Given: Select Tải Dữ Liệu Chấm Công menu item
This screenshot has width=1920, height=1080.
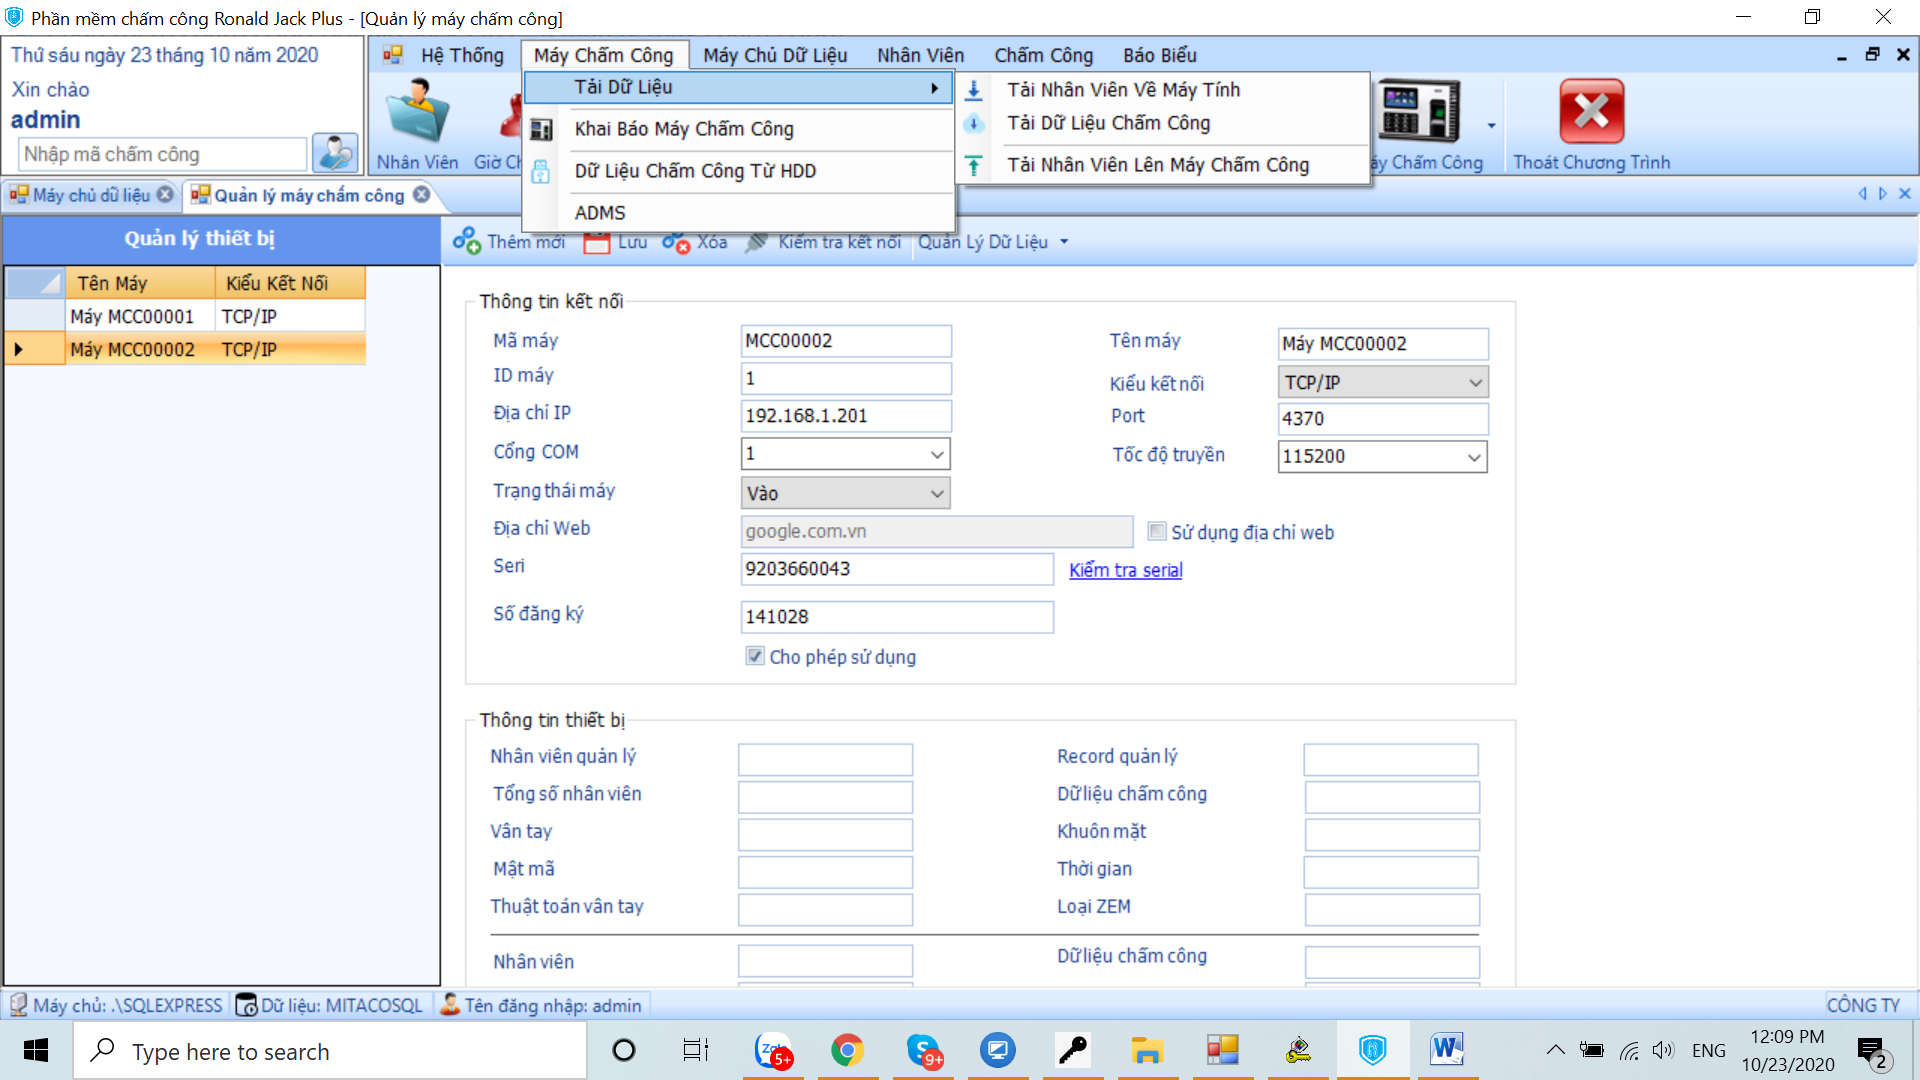Looking at the screenshot, I should click(1108, 123).
